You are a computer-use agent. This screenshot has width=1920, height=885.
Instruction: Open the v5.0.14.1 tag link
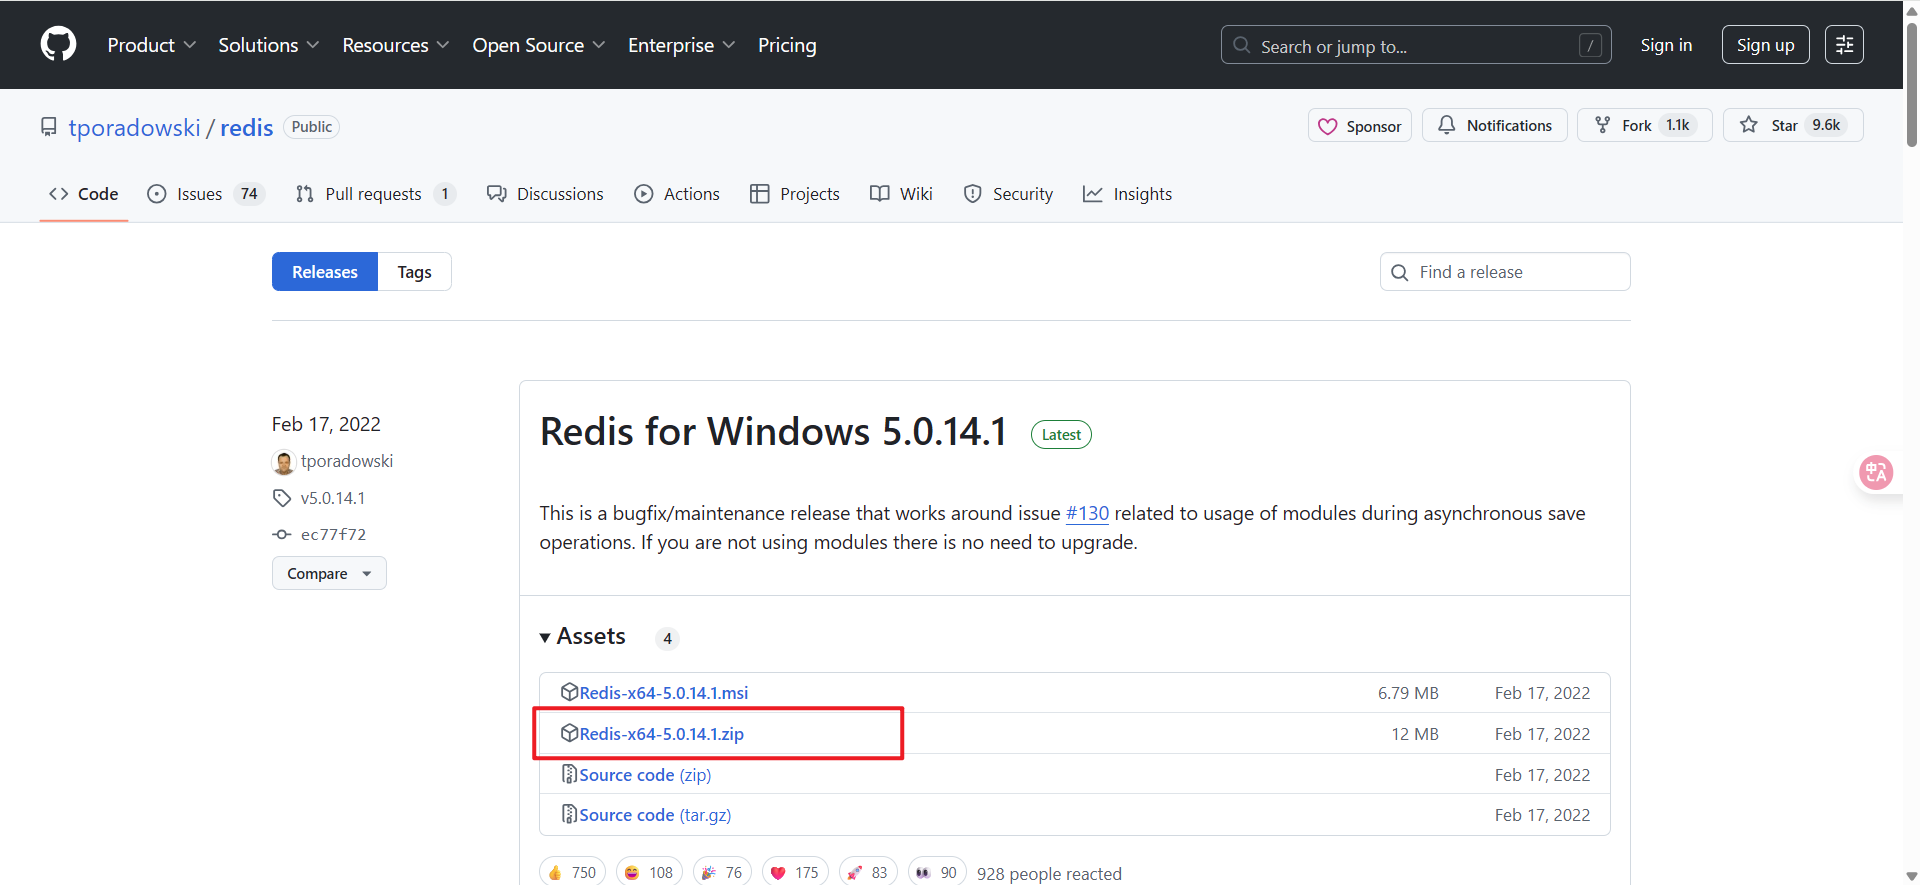(333, 498)
